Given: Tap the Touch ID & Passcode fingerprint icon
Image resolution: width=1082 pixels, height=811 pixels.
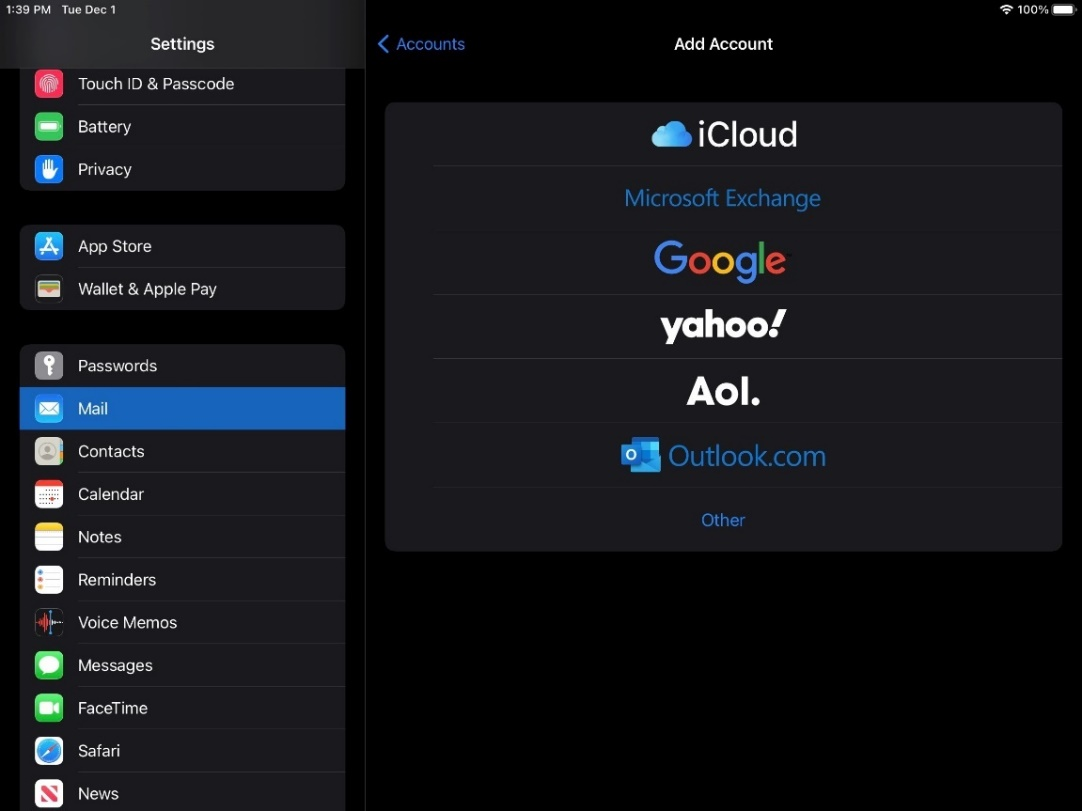Looking at the screenshot, I should tap(49, 84).
